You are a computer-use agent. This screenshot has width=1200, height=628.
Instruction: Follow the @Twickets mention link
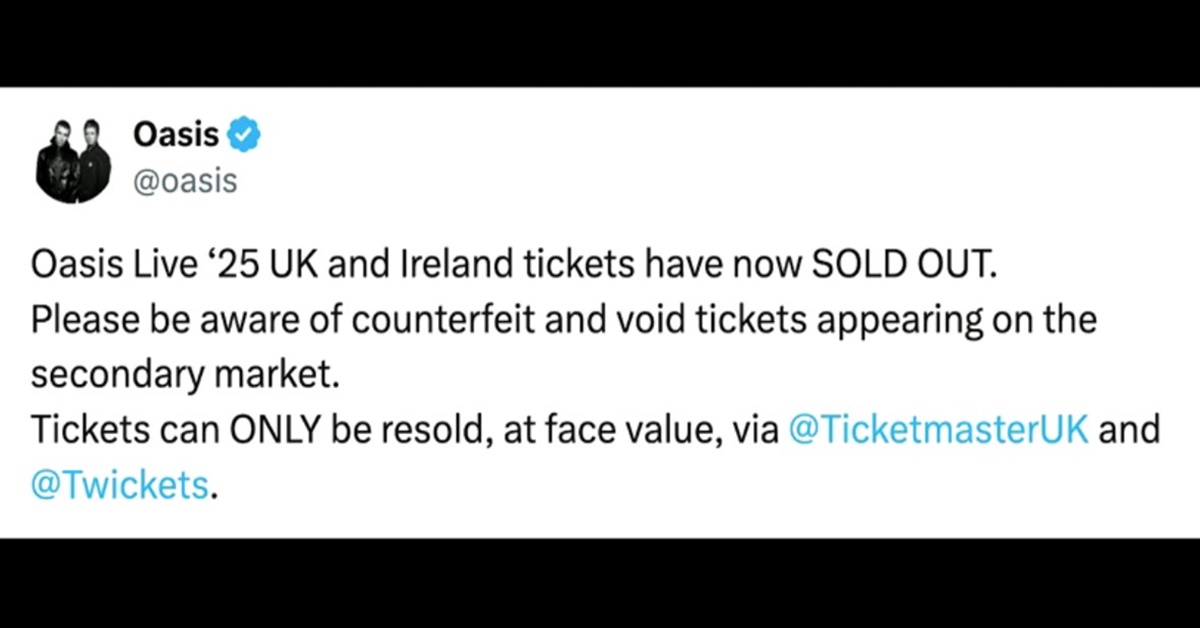click(x=120, y=485)
